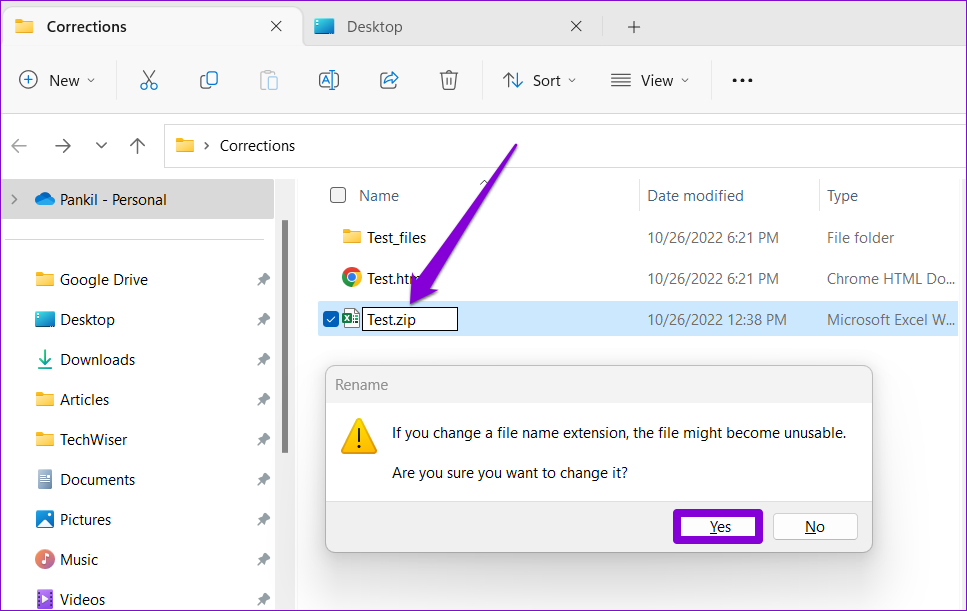Click breadcrumb chevron before Corrections
The image size is (967, 611).
(207, 146)
